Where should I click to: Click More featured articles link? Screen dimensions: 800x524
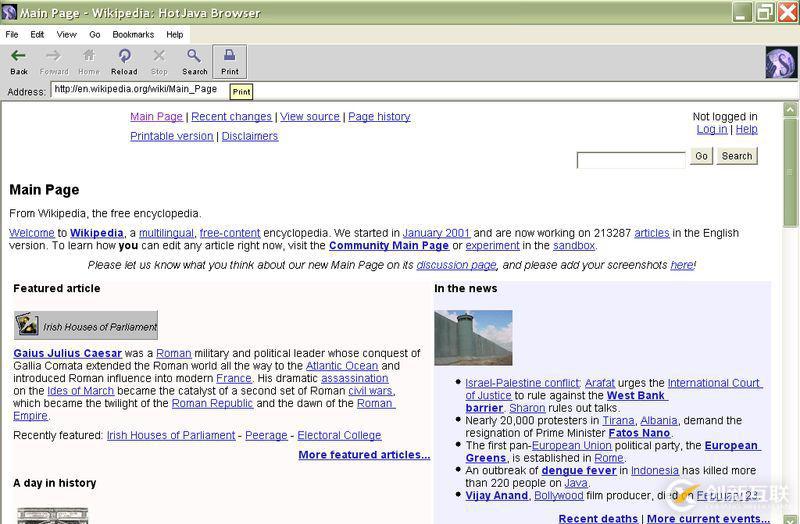tap(364, 455)
